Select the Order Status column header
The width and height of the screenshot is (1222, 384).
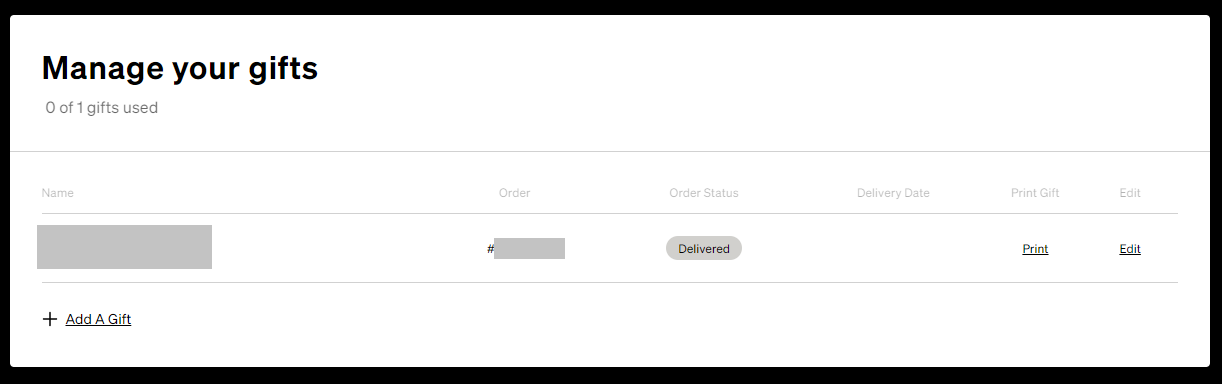(x=704, y=193)
